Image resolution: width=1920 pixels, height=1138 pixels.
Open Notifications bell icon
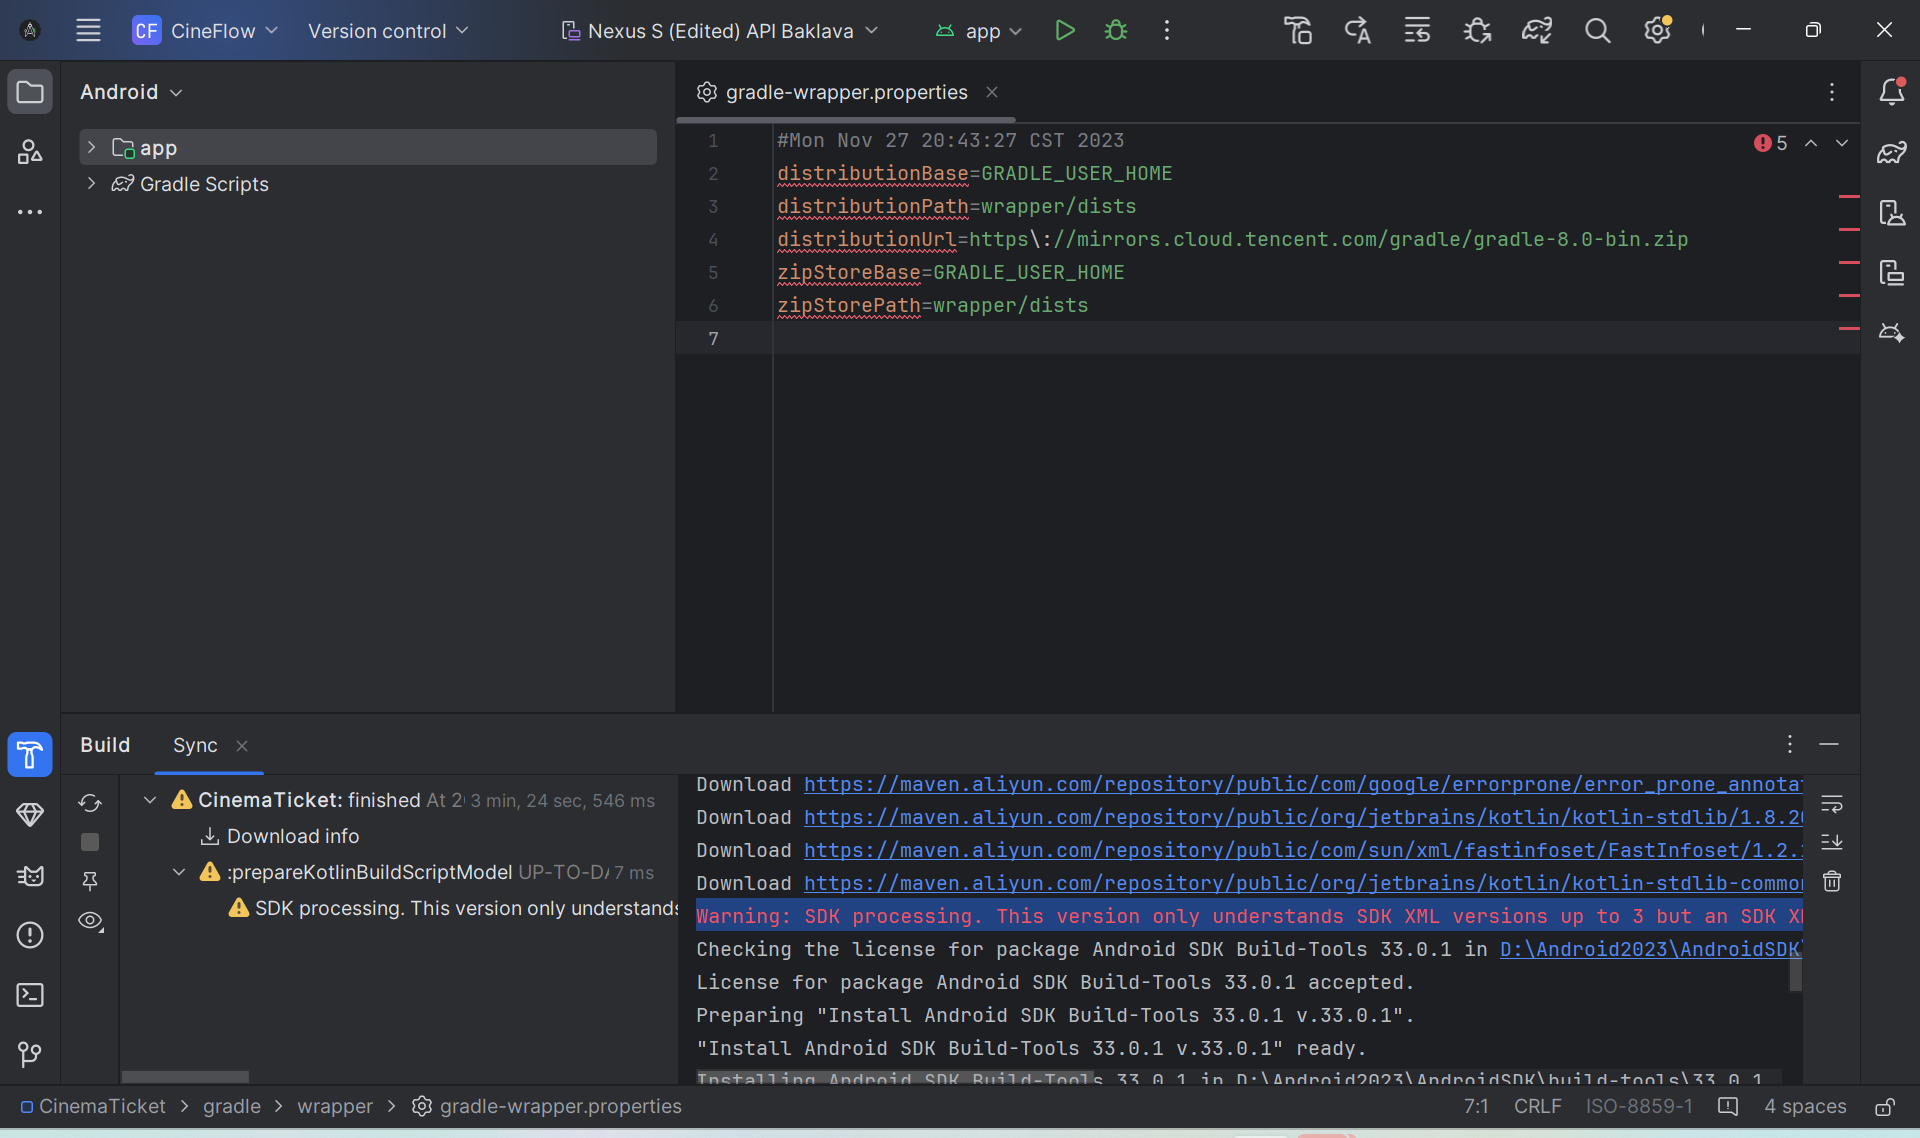point(1891,92)
